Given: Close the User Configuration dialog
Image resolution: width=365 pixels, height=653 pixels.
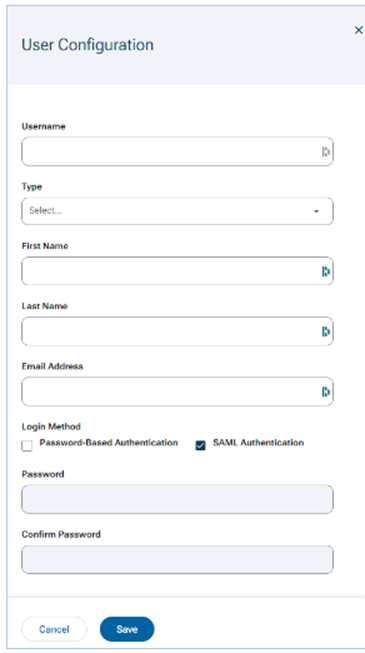Looking at the screenshot, I should point(358,30).
